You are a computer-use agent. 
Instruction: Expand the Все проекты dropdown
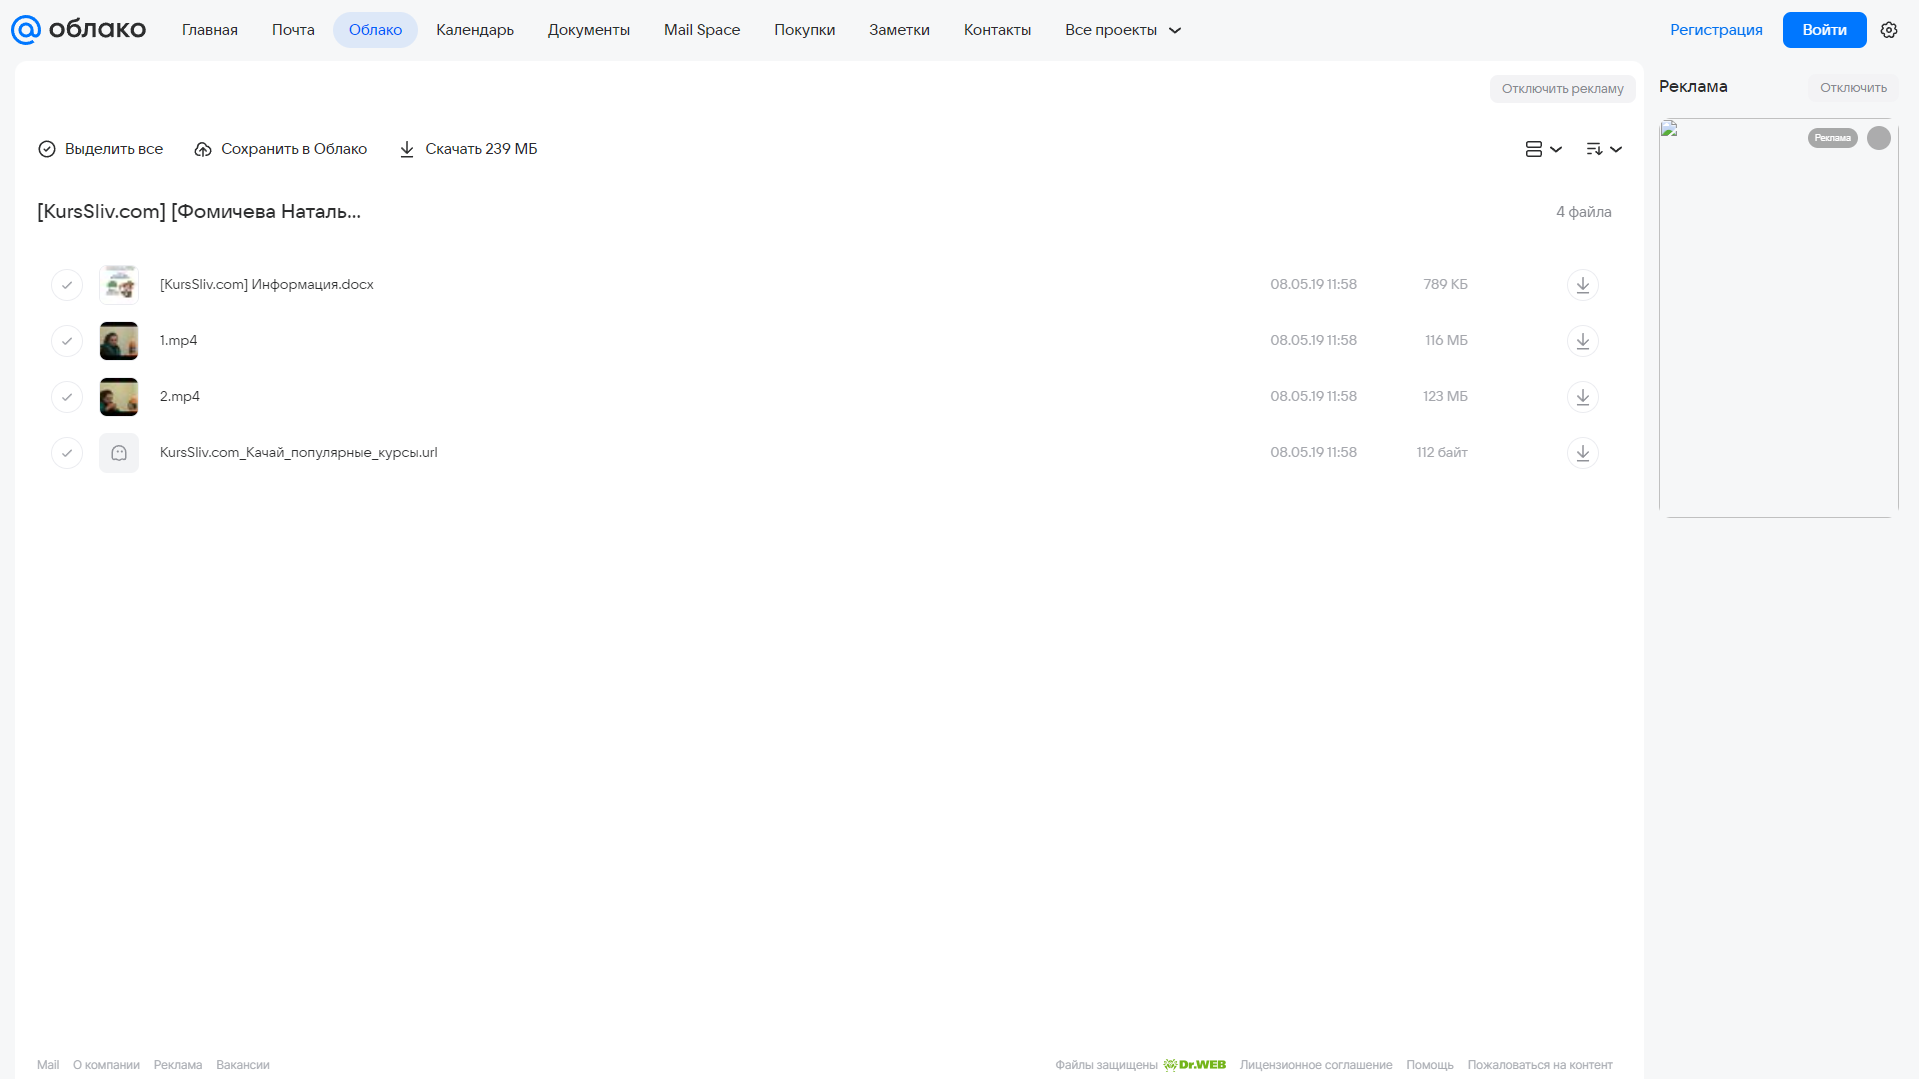1123,30
